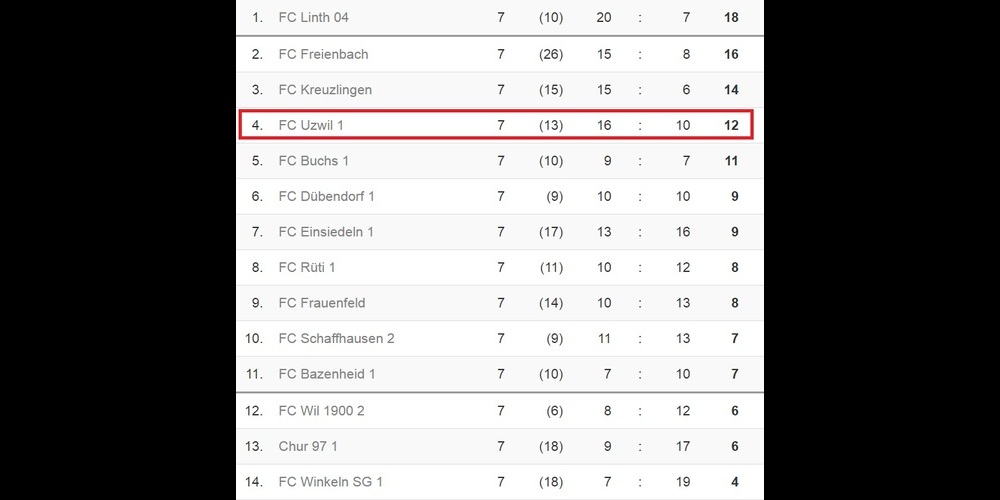
Task: Click FC Linth 04's 18 points value
Action: pyautogui.click(x=731, y=18)
